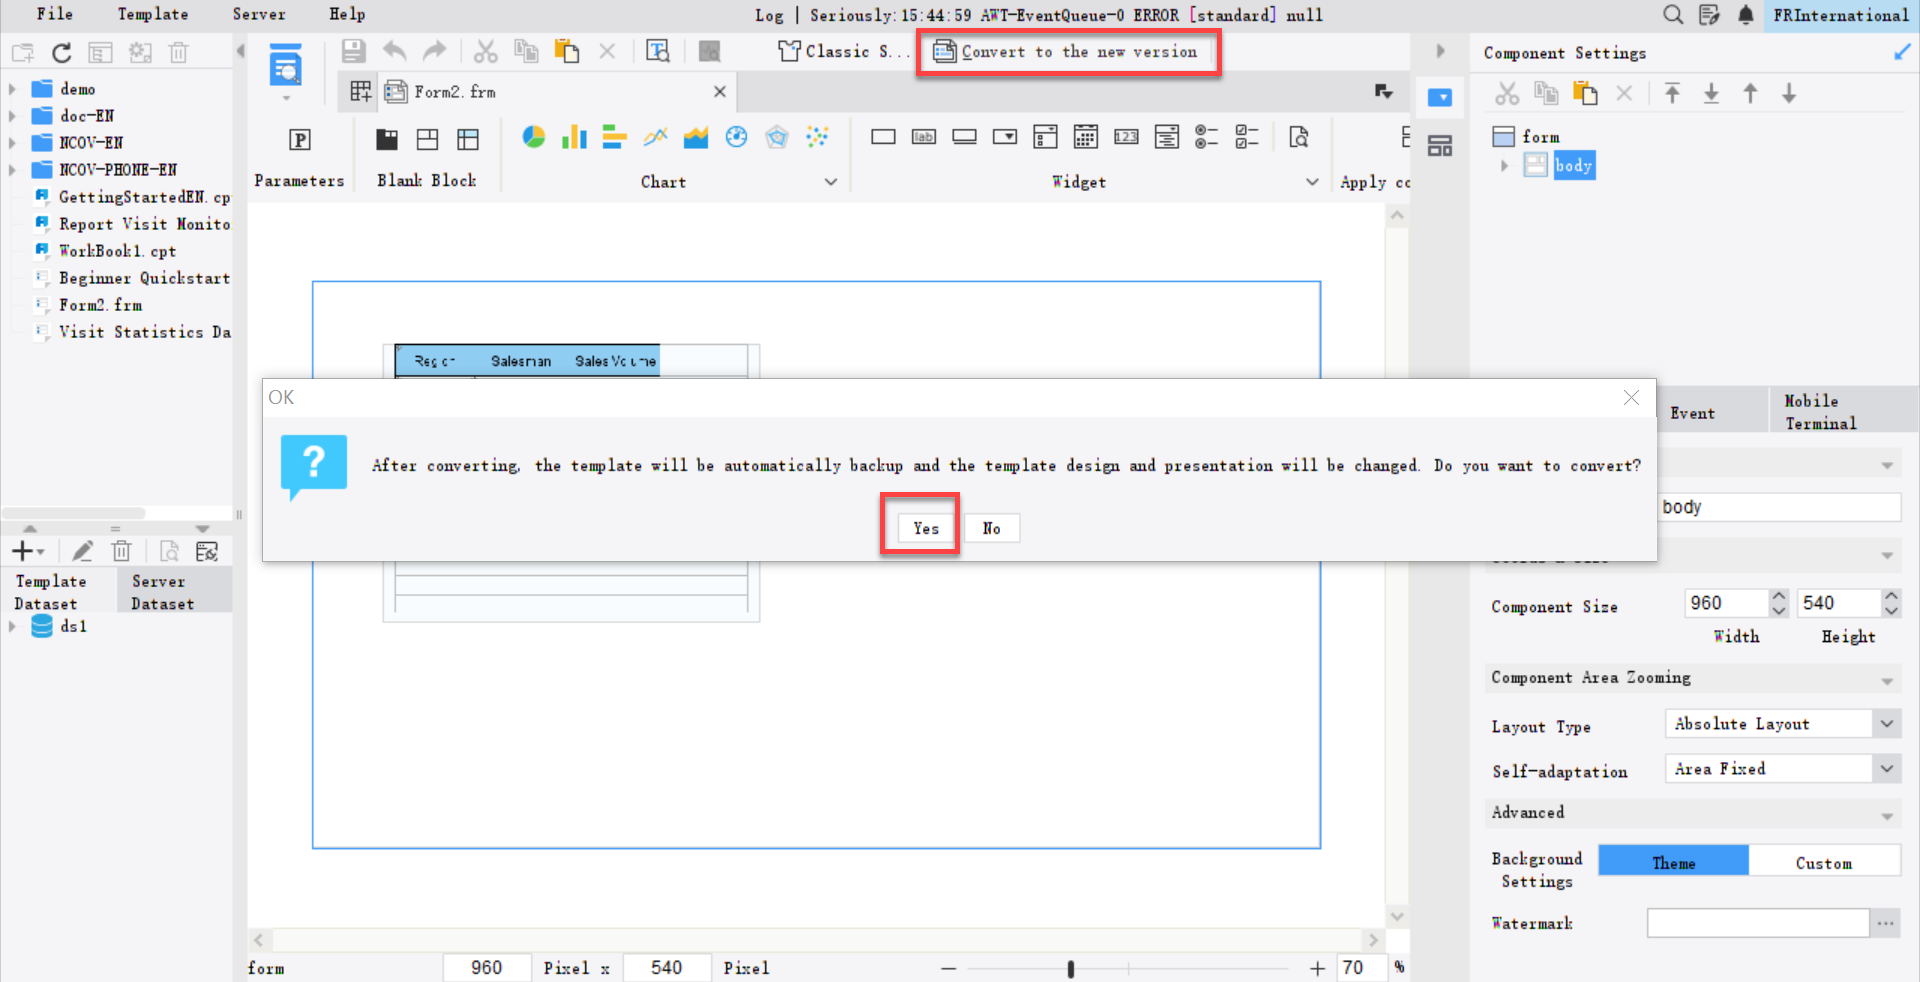Expand the NCOV-EN folder
1920x982 pixels.
pos(12,143)
